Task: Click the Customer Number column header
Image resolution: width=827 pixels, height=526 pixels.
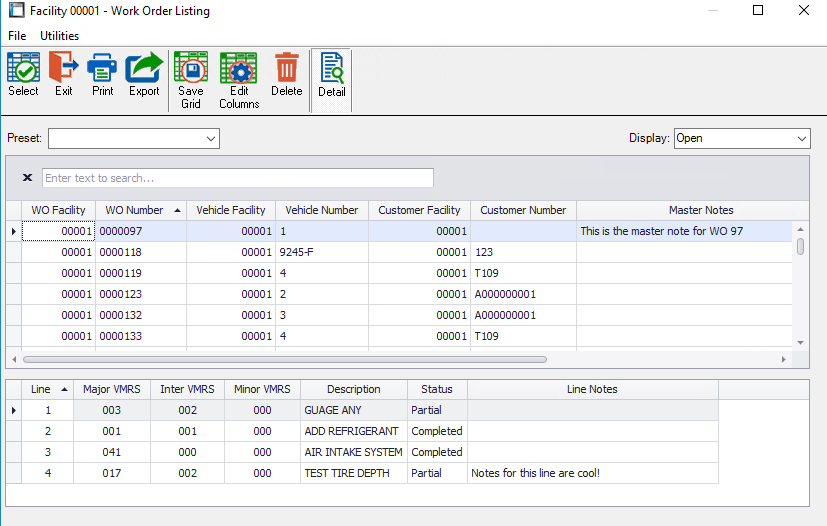Action: pyautogui.click(x=523, y=210)
